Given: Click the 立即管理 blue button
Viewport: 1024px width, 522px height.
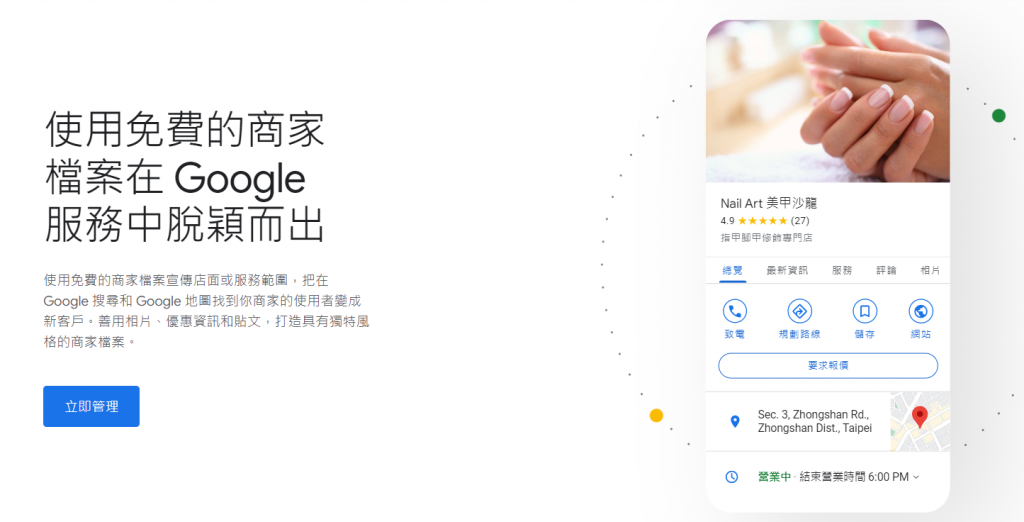Looking at the screenshot, I should click(91, 406).
